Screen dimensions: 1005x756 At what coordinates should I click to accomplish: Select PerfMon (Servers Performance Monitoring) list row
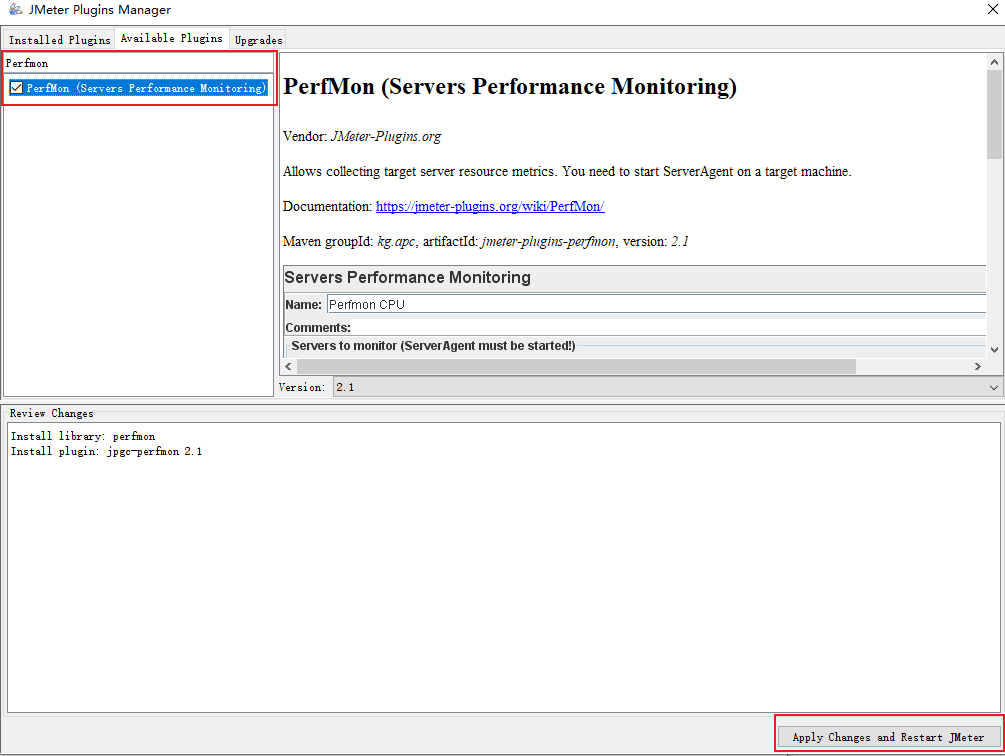click(138, 88)
